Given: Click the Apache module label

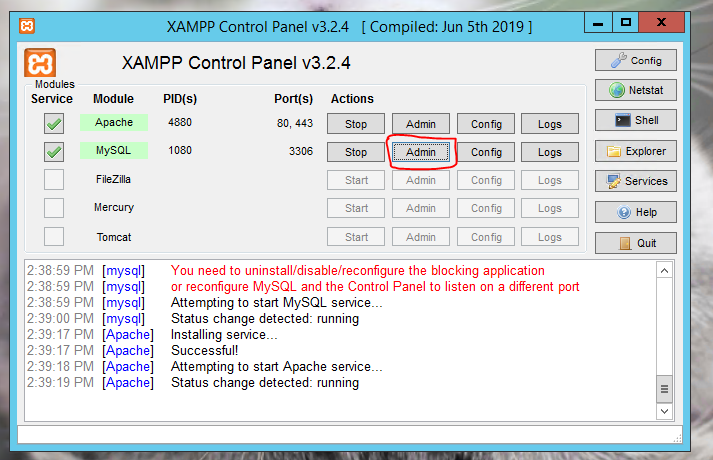Looking at the screenshot, I should click(114, 122).
